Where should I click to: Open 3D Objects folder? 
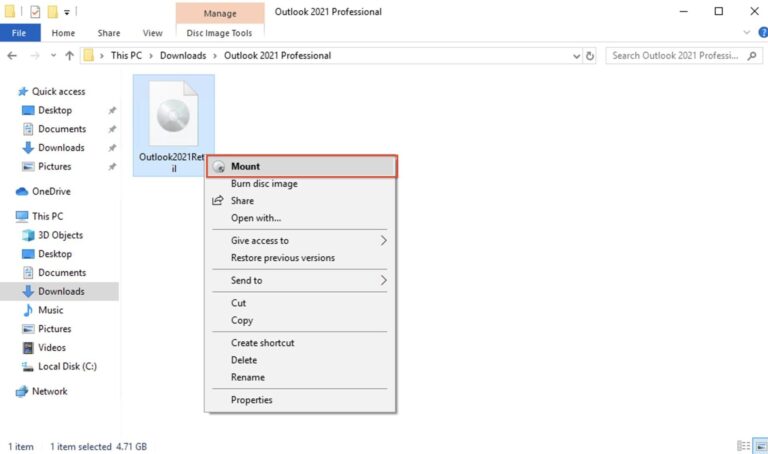[x=60, y=235]
